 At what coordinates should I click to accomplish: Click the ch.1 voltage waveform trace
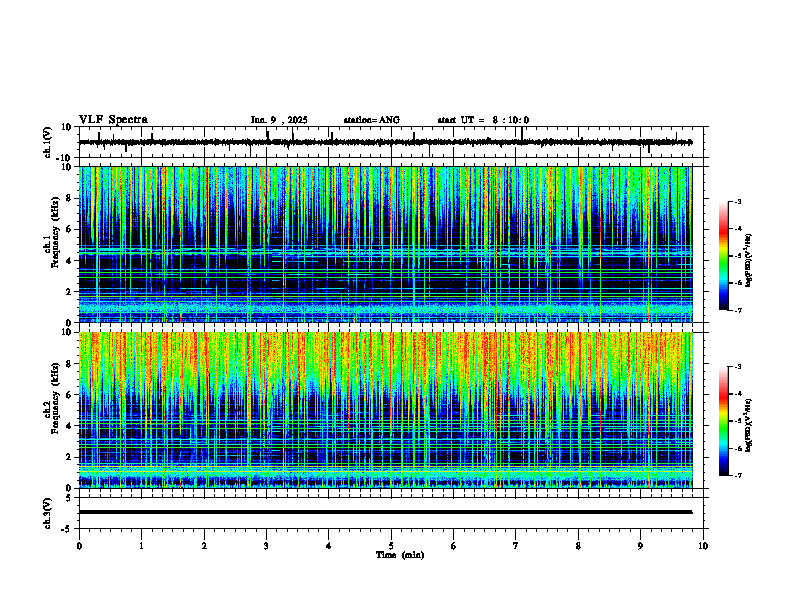tap(385, 142)
